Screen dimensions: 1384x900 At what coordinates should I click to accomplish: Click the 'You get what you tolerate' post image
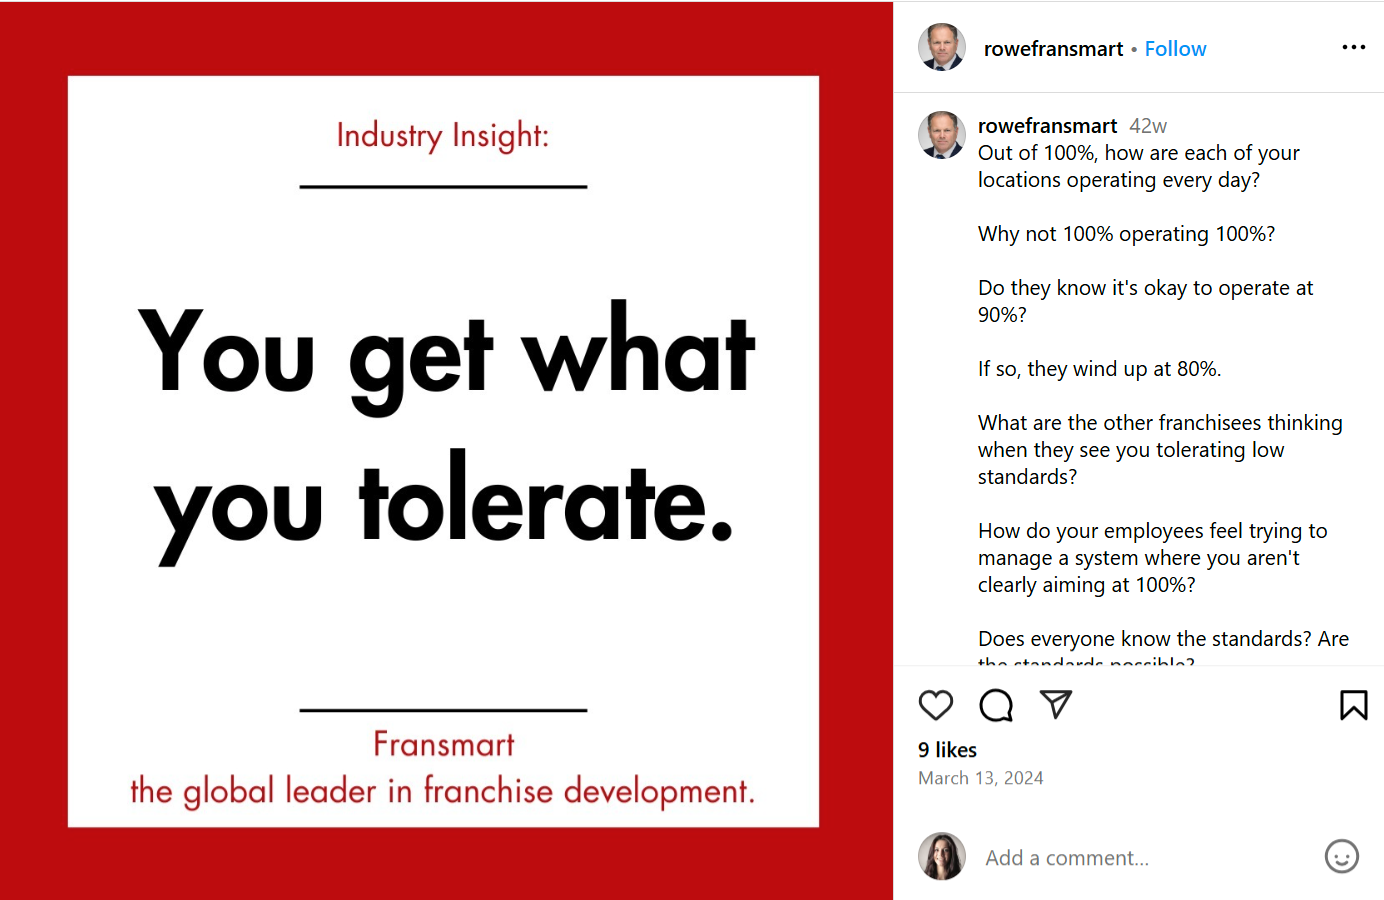[x=444, y=451]
